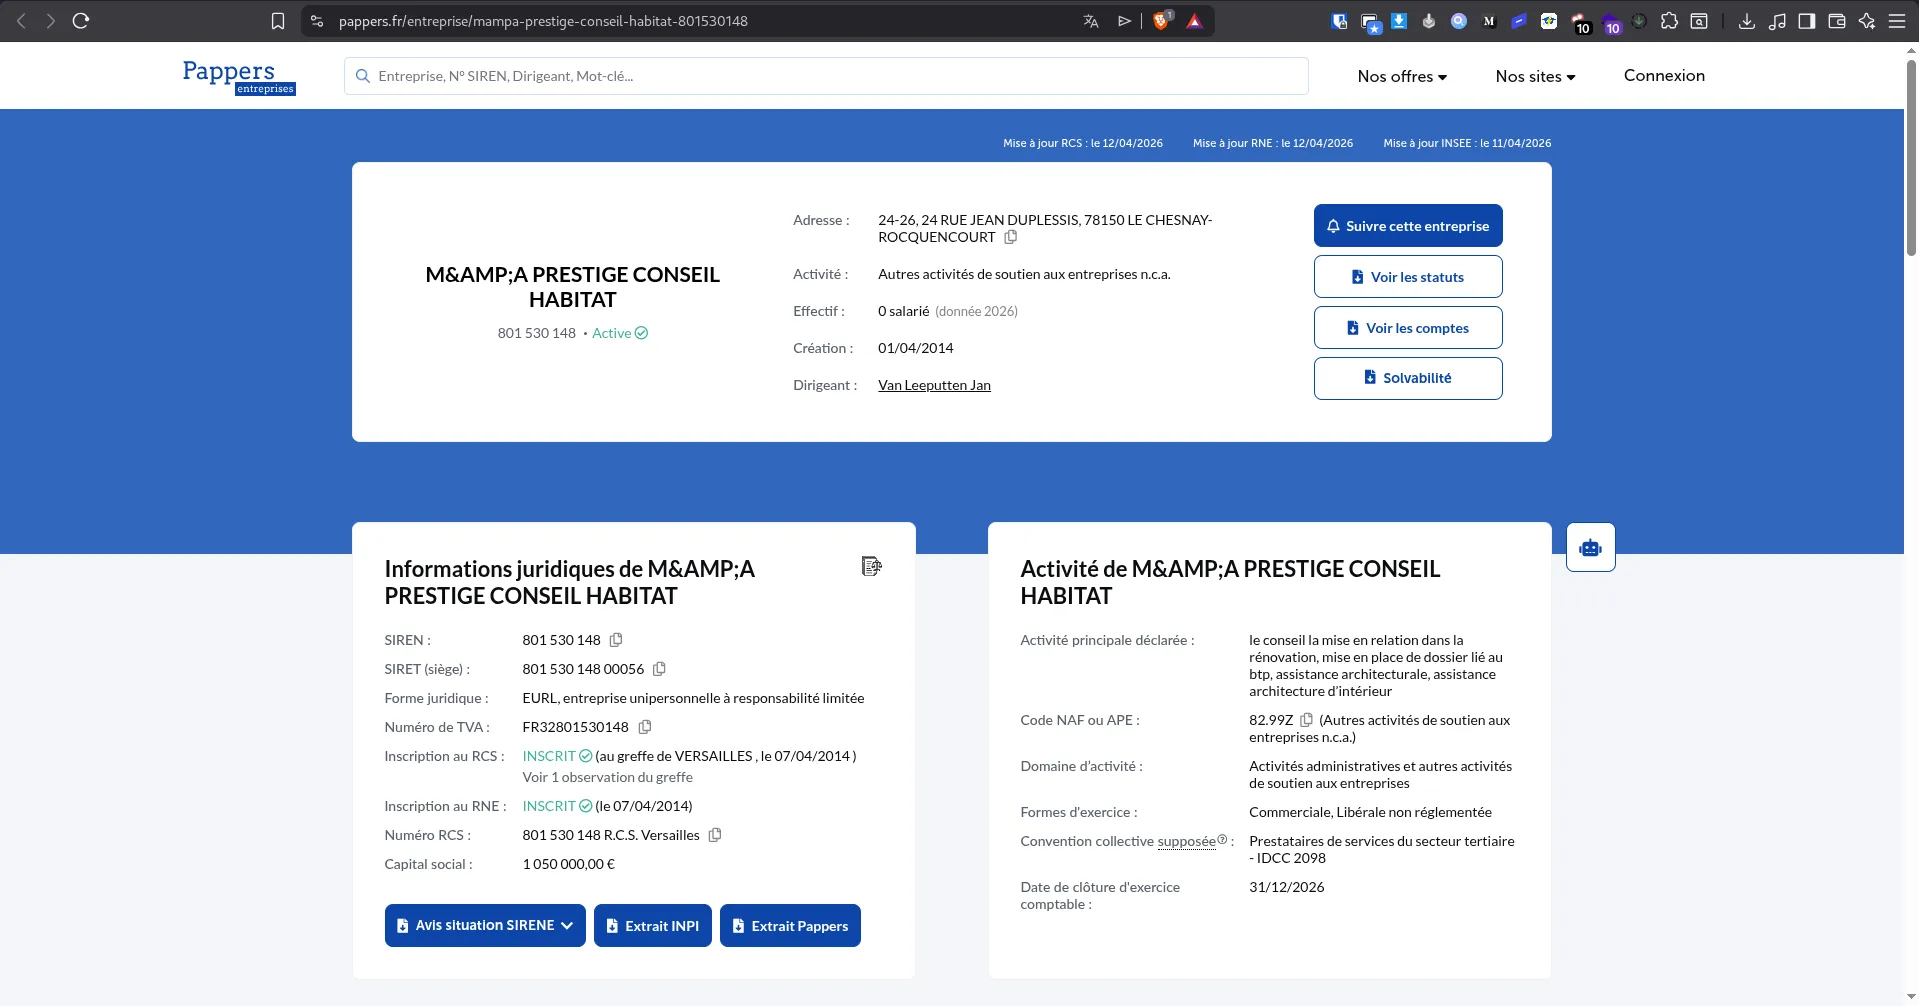Open the browser downloads icon
The image size is (1919, 1006).
[x=1746, y=20]
